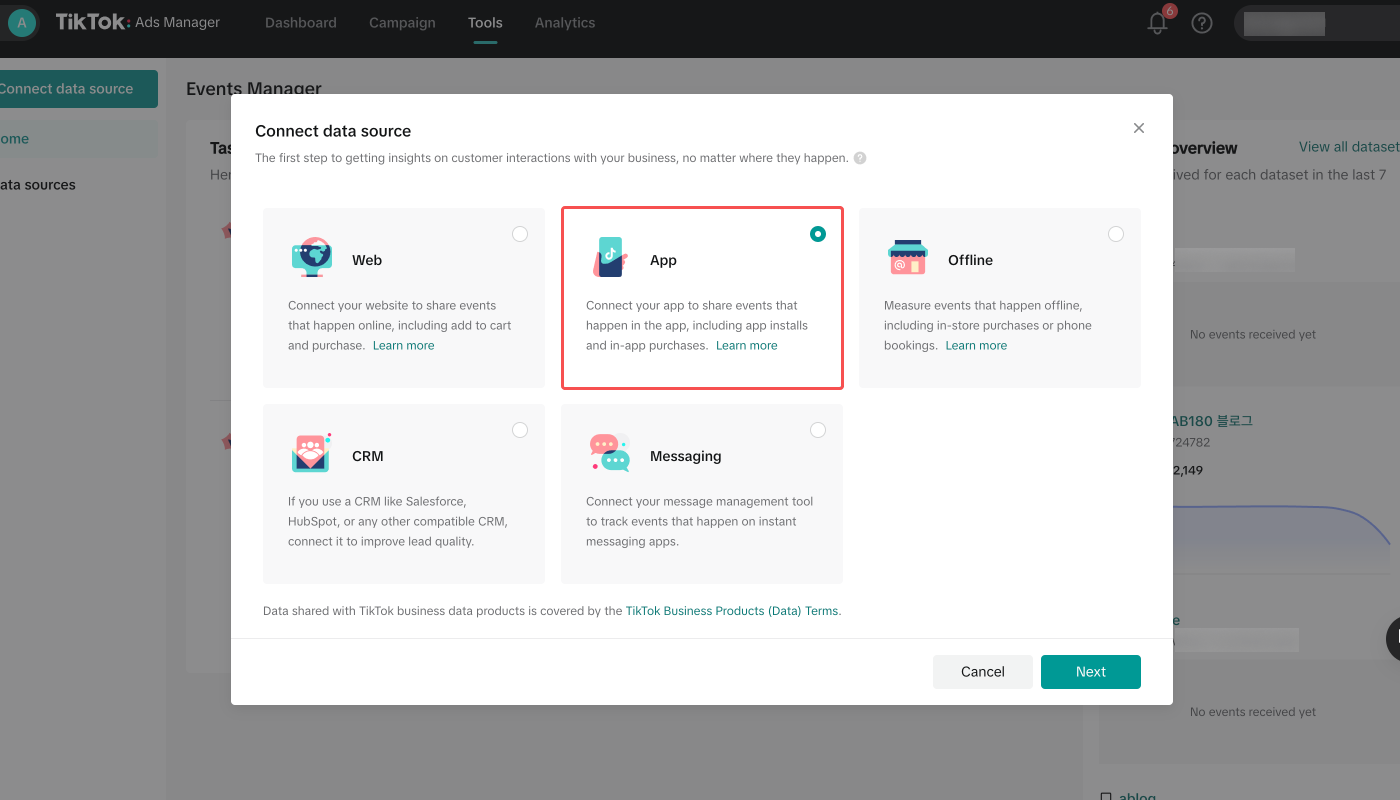This screenshot has height=800, width=1400.
Task: Select the Web radio button
Action: (x=520, y=234)
